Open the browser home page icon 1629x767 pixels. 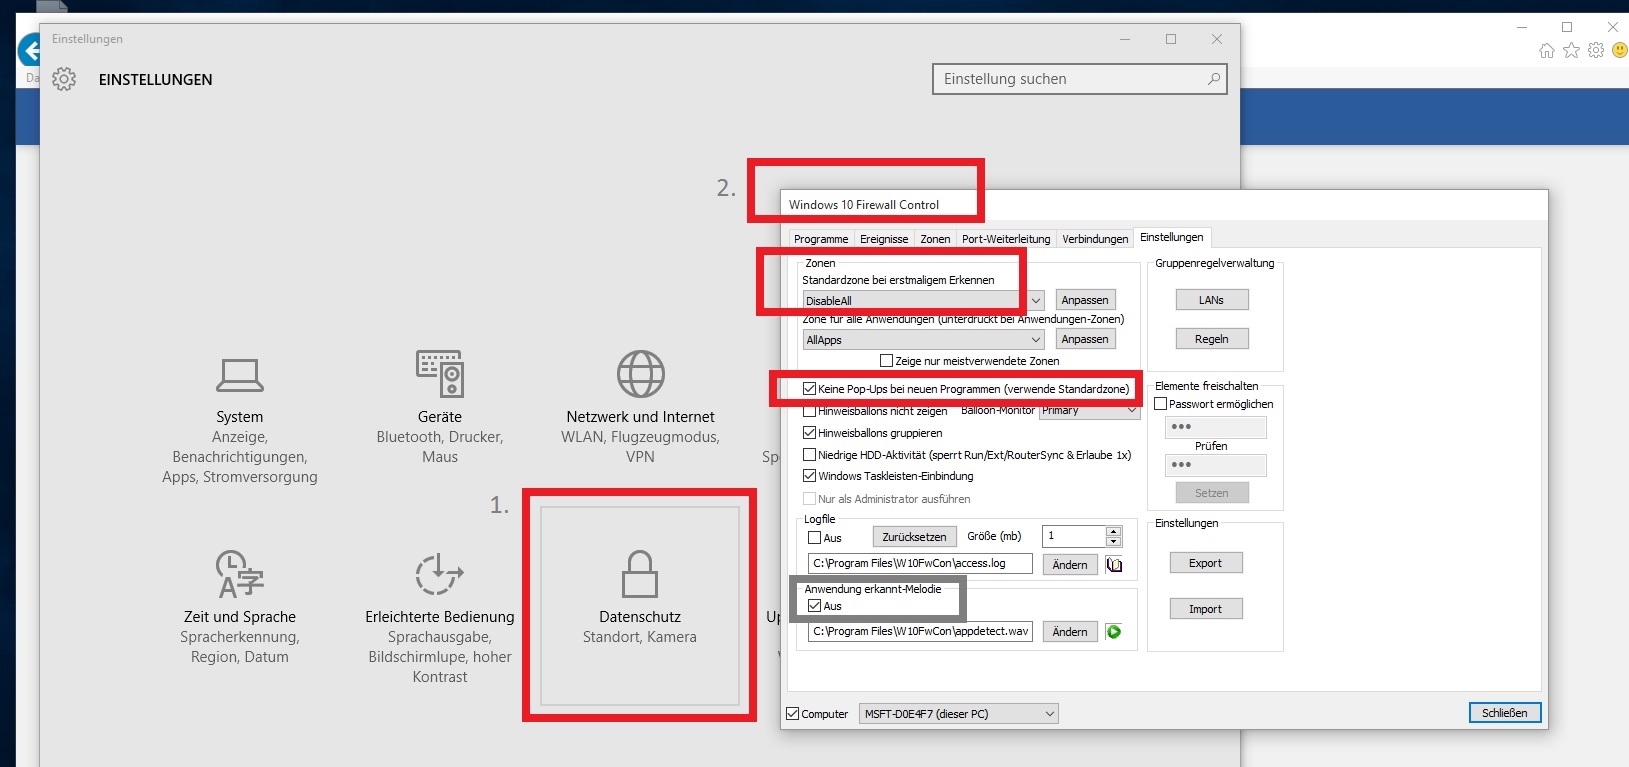pos(1547,50)
